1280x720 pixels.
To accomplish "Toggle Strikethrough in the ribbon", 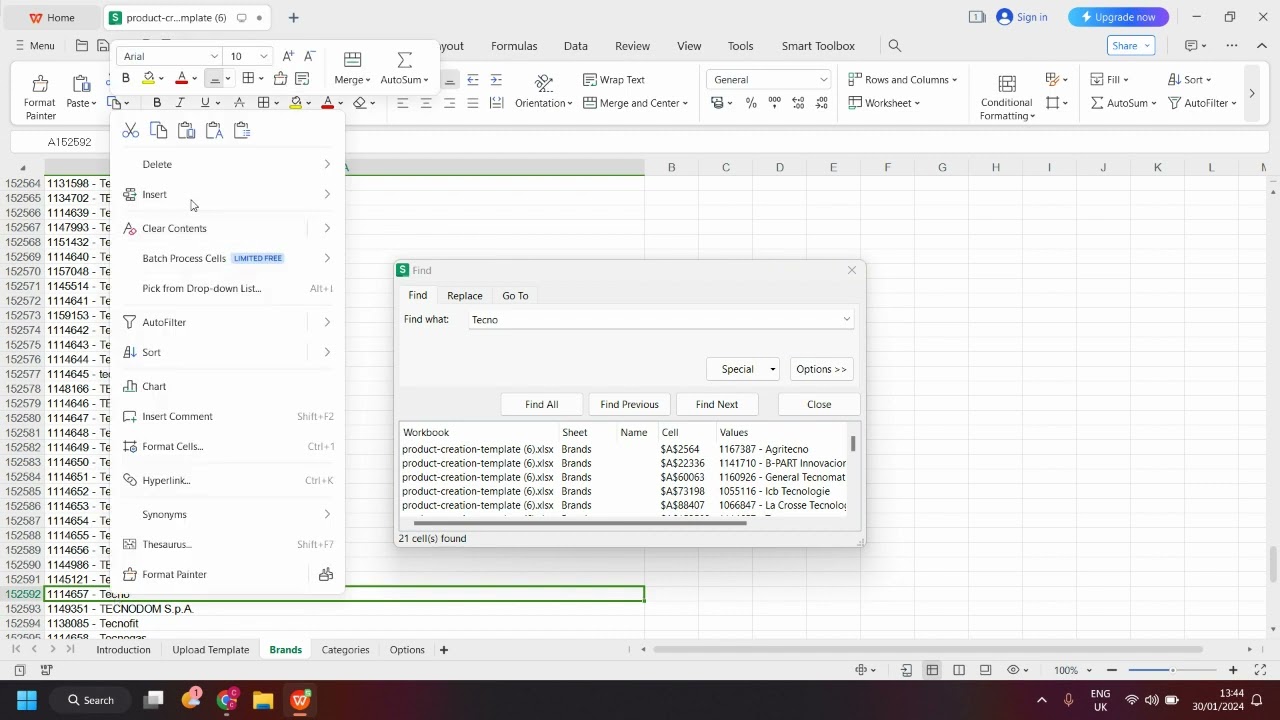I will 239,103.
